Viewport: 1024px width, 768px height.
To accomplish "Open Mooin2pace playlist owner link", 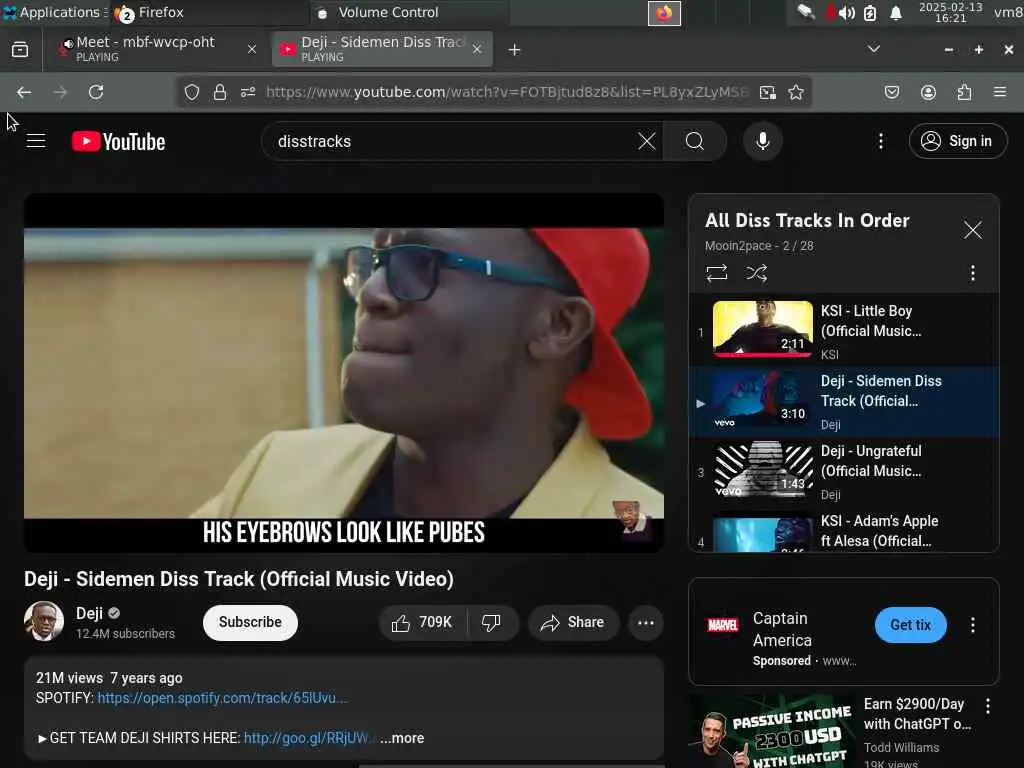I will pyautogui.click(x=738, y=246).
